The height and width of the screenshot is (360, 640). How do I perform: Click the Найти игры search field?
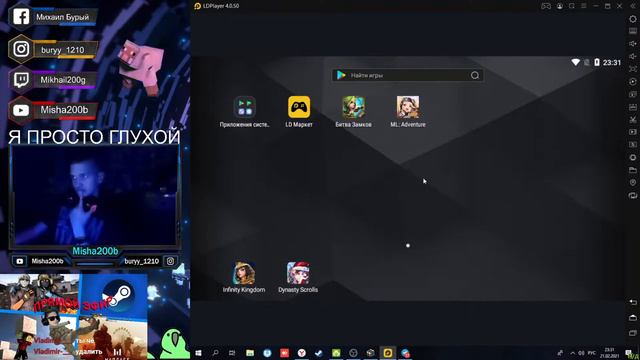(x=408, y=75)
